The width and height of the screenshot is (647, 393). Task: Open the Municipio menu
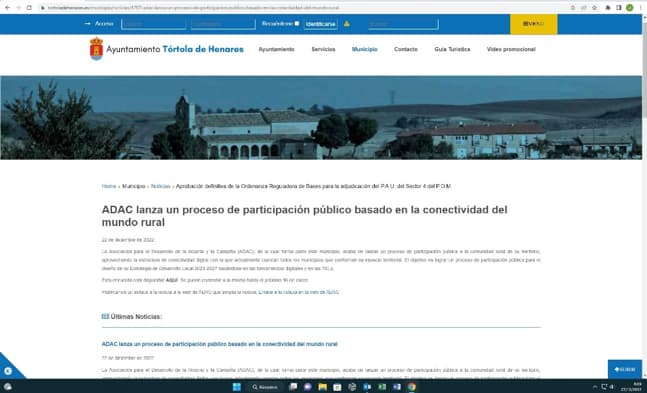point(364,49)
